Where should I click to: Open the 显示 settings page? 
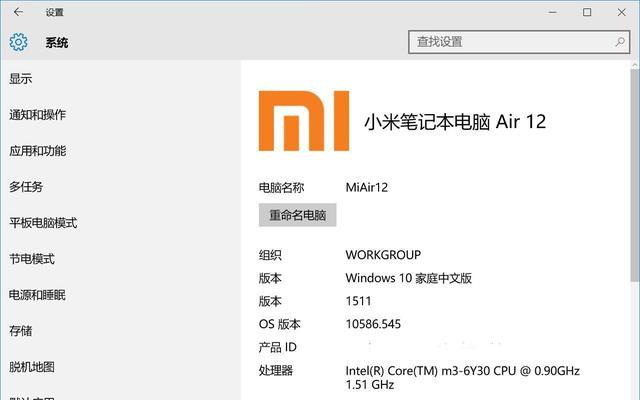(21, 78)
